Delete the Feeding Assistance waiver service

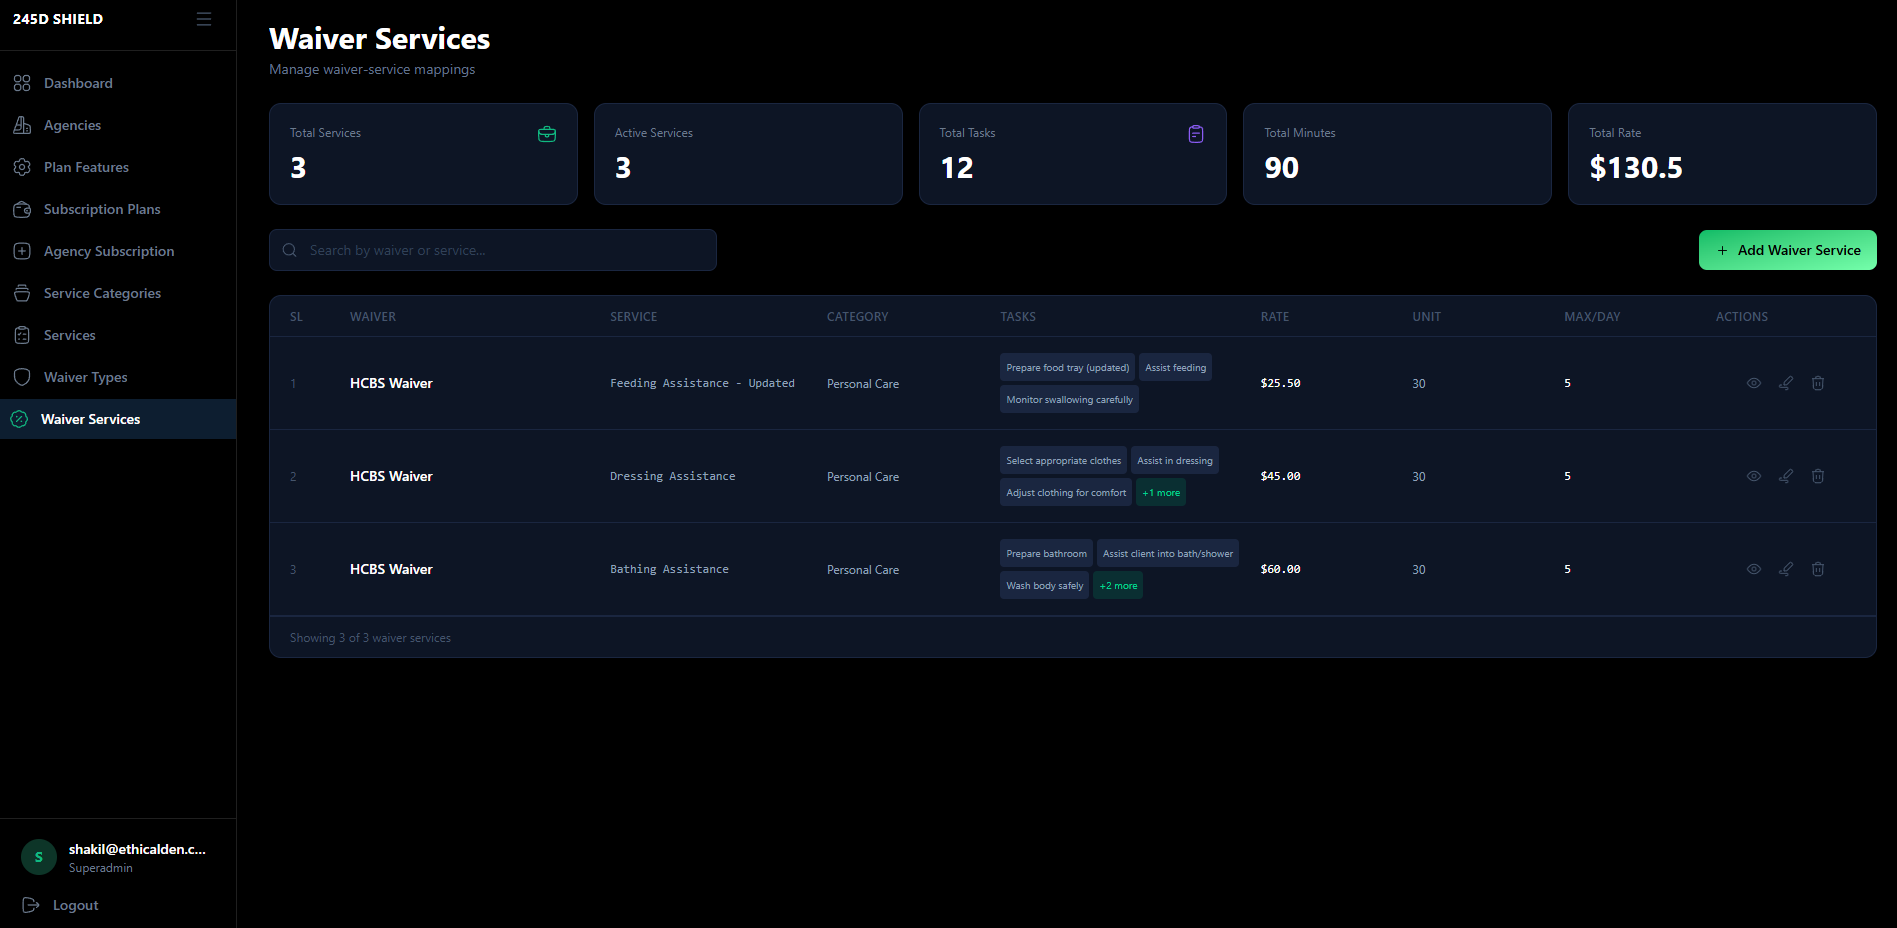point(1818,383)
